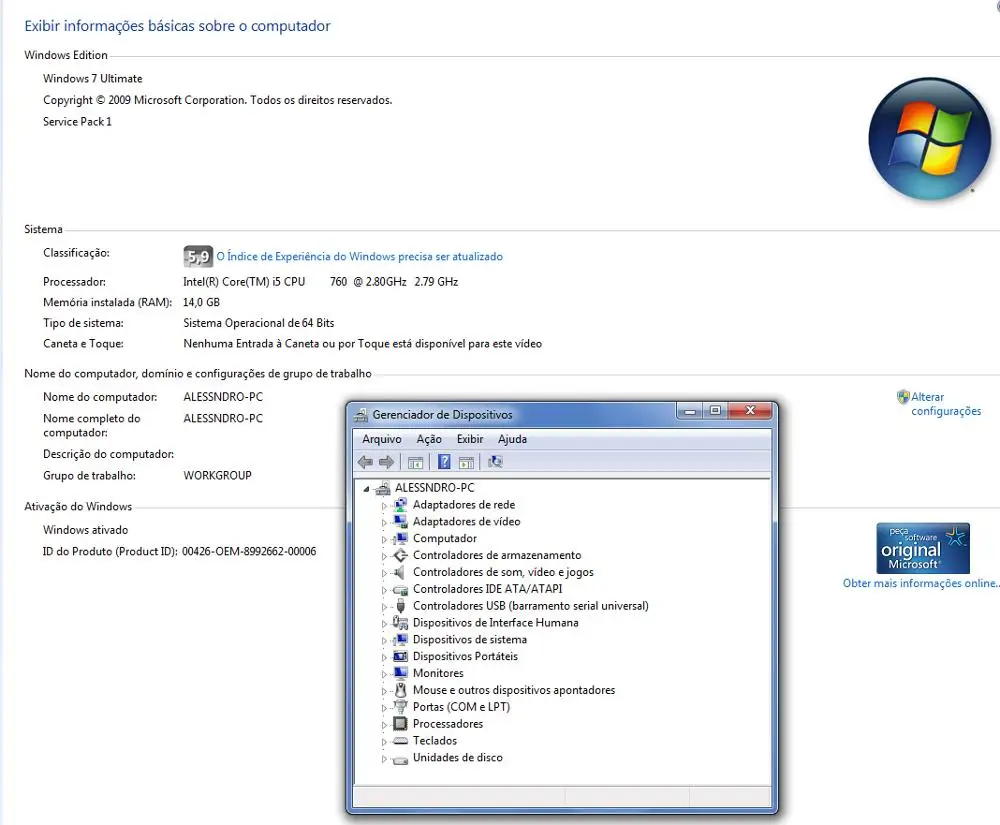This screenshot has height=825, width=1000.
Task: Open the blue question-mark Help toolbar icon
Action: tap(445, 462)
